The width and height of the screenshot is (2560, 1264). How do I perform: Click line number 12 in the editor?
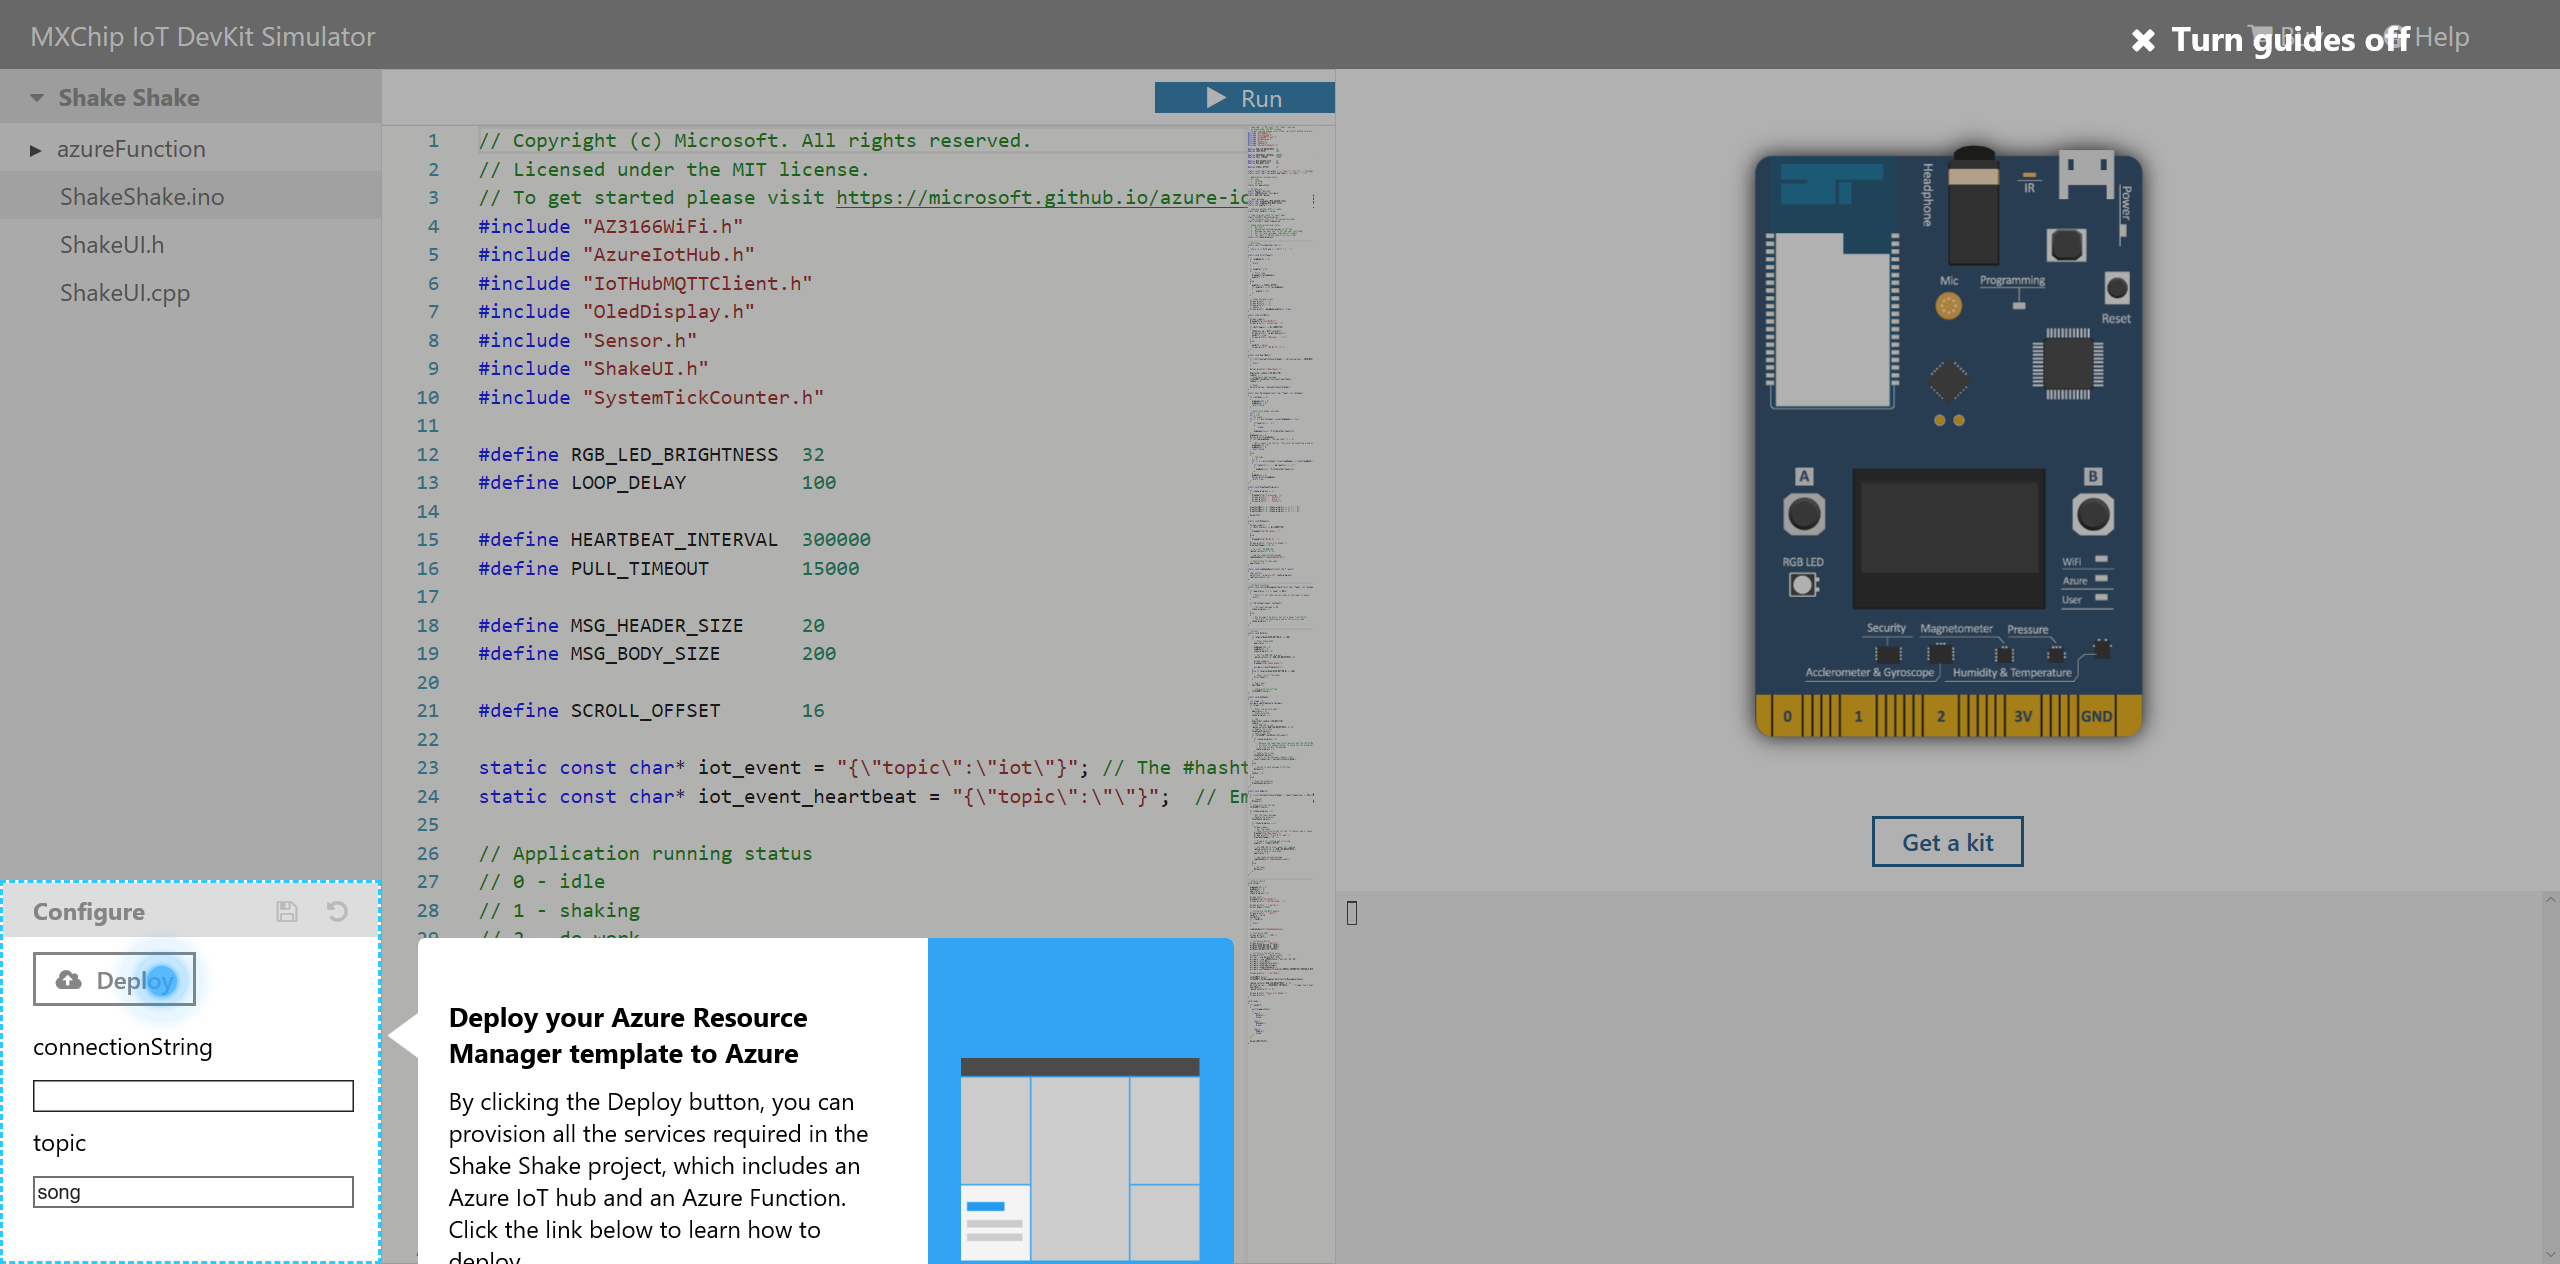(428, 454)
